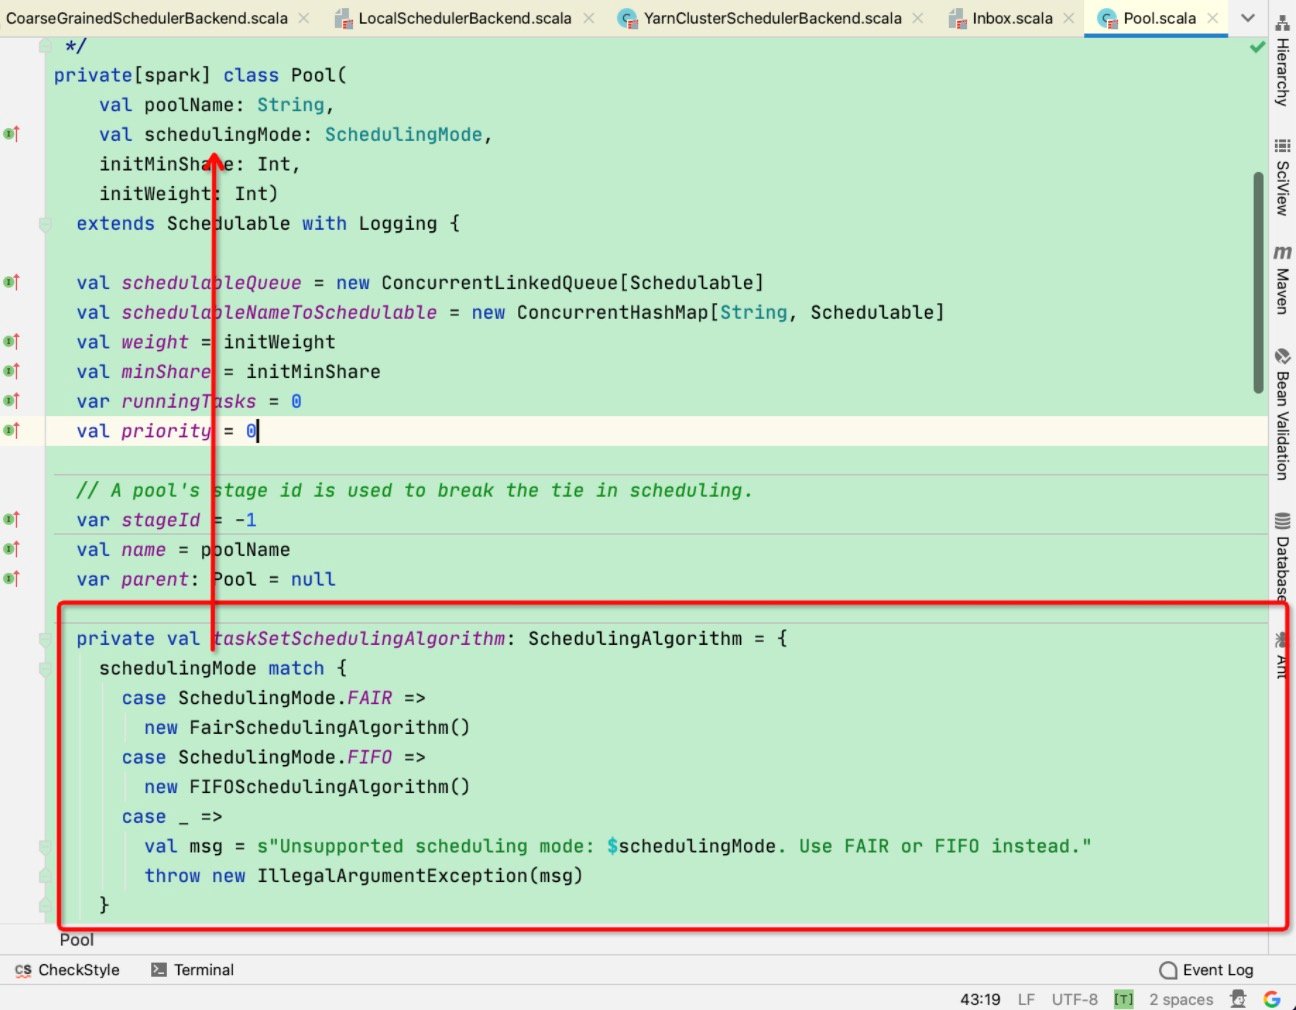The width and height of the screenshot is (1296, 1010).
Task: Toggle fold marker at 'val msg' line
Action: click(45, 846)
